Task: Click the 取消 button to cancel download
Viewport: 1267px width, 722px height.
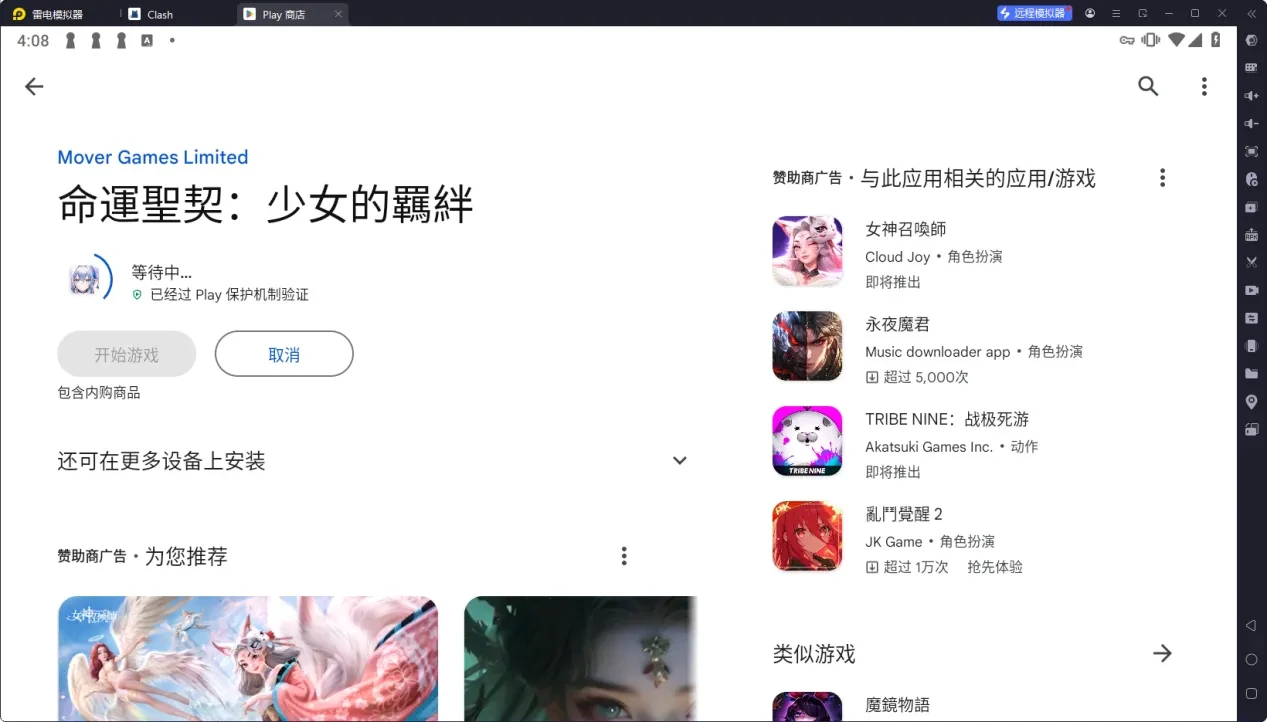Action: 284,354
